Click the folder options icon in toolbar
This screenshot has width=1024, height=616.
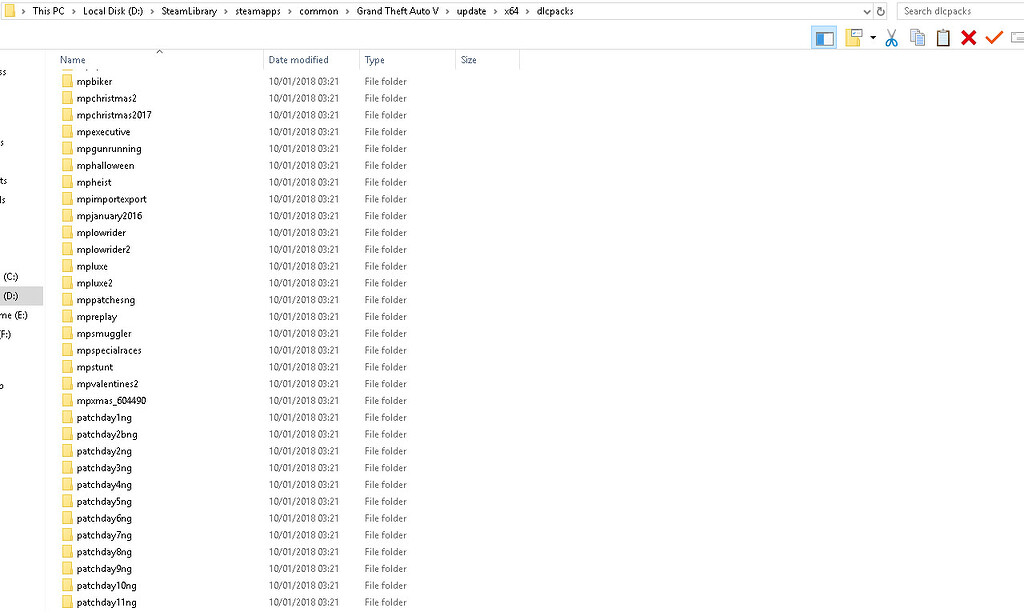pyautogui.click(x=854, y=38)
